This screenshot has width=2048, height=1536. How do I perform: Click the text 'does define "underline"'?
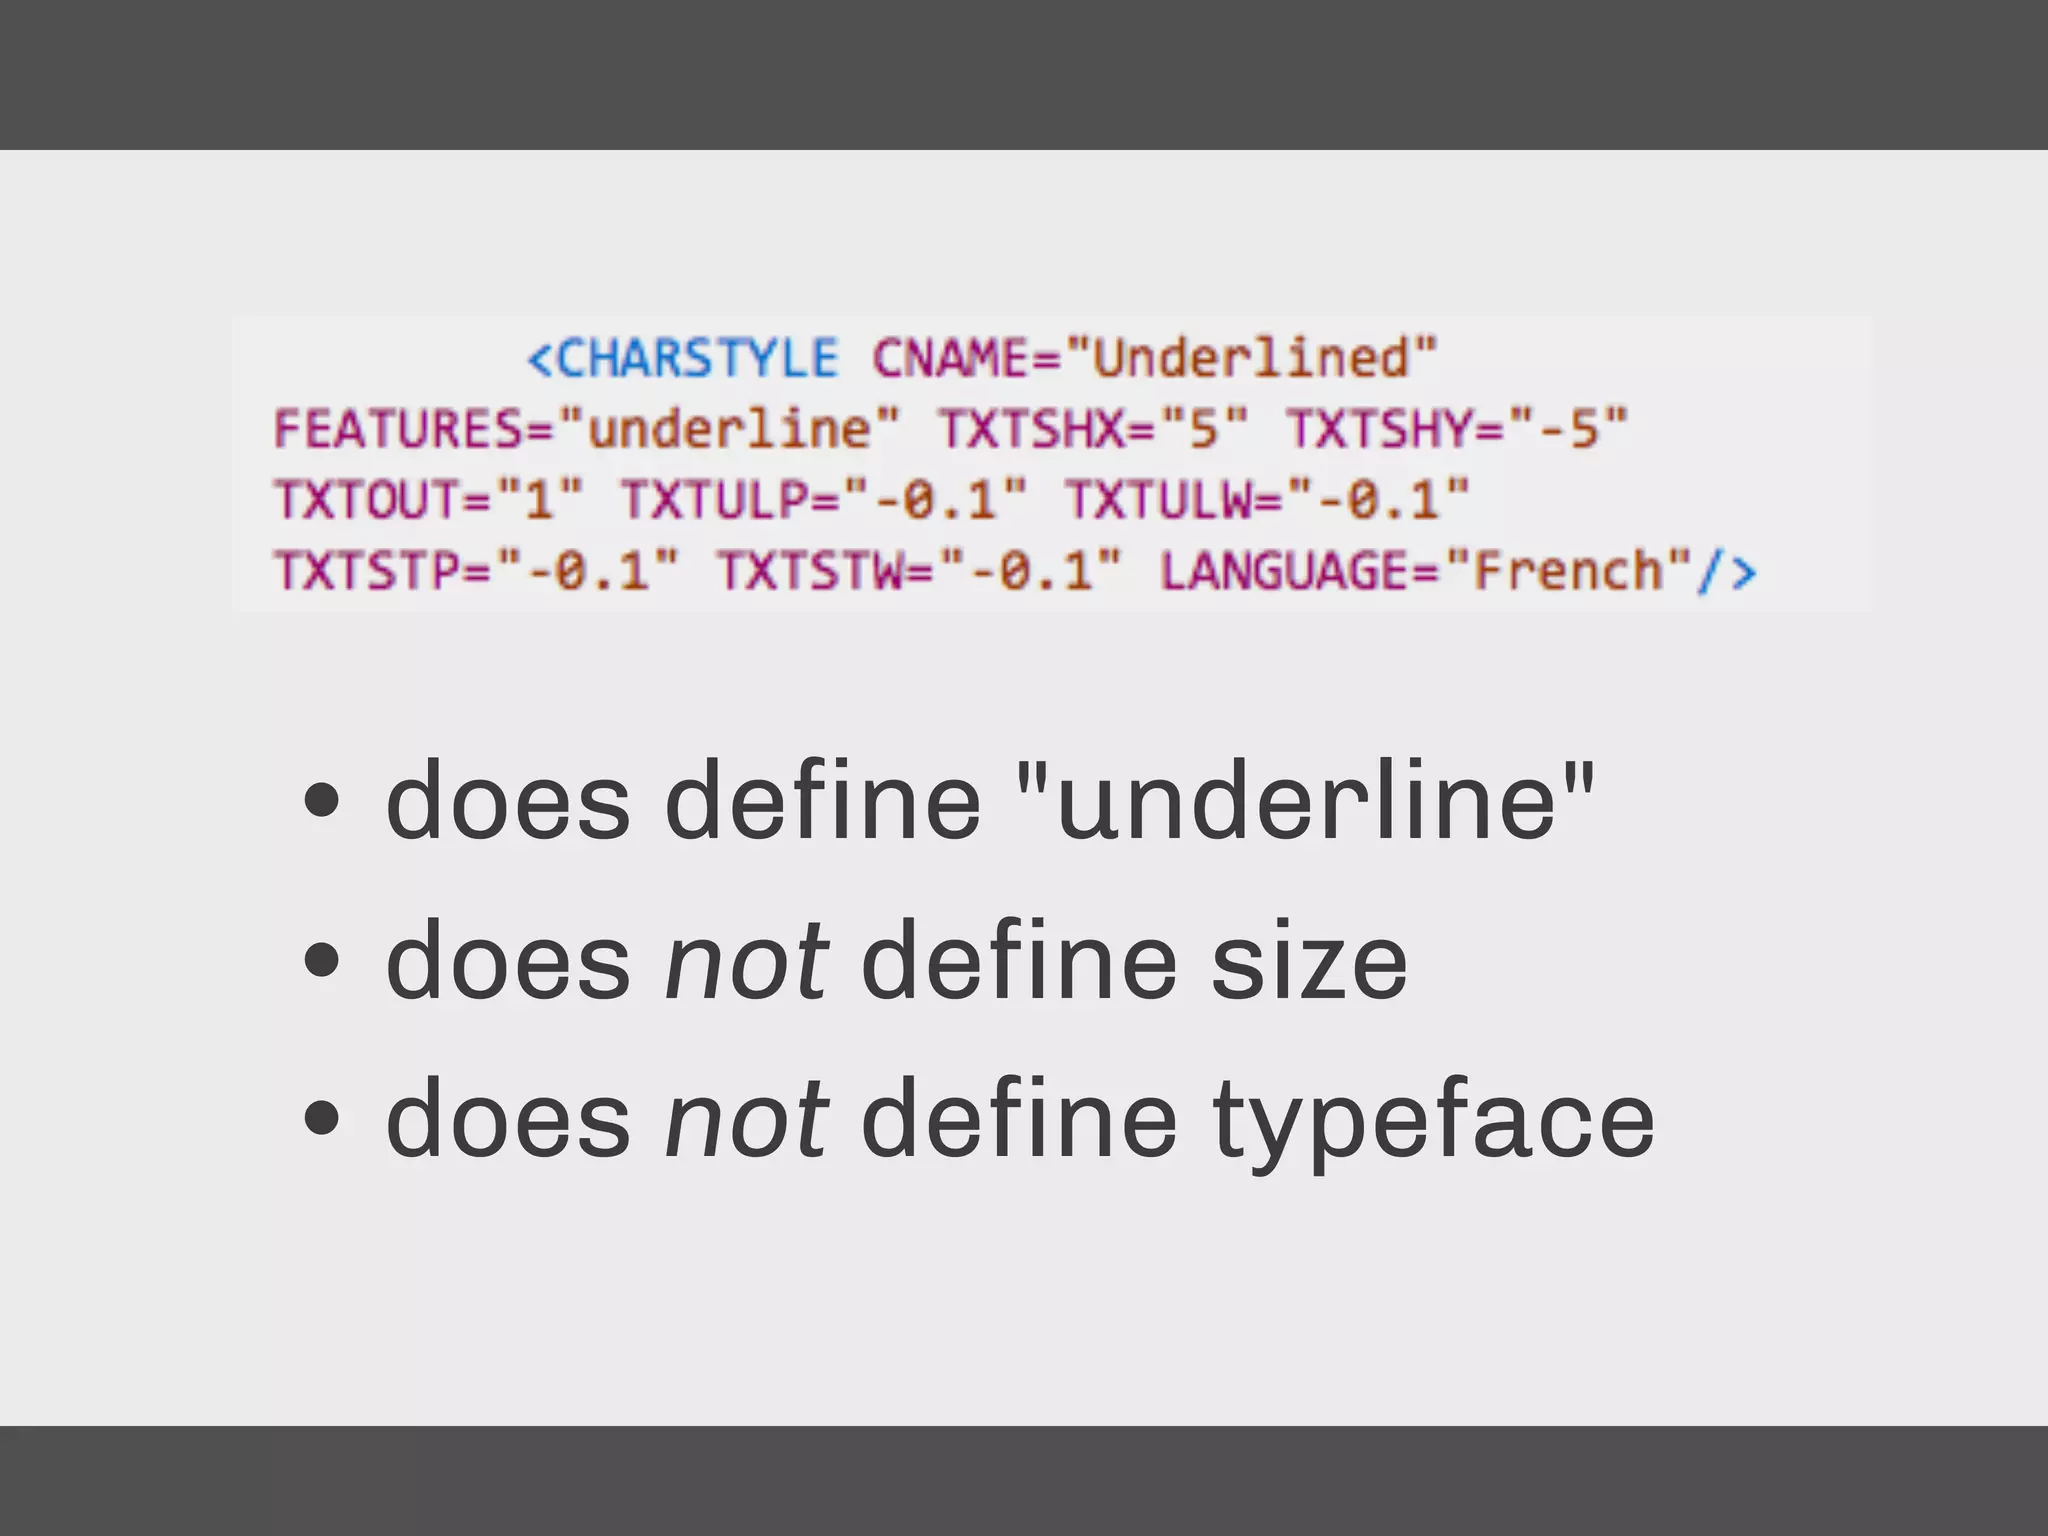[x=990, y=801]
